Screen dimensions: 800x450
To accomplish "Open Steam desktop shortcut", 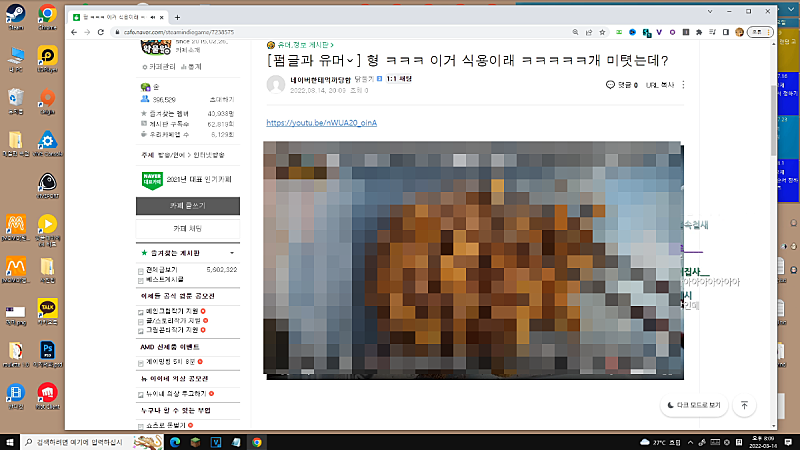I will pyautogui.click(x=16, y=17).
